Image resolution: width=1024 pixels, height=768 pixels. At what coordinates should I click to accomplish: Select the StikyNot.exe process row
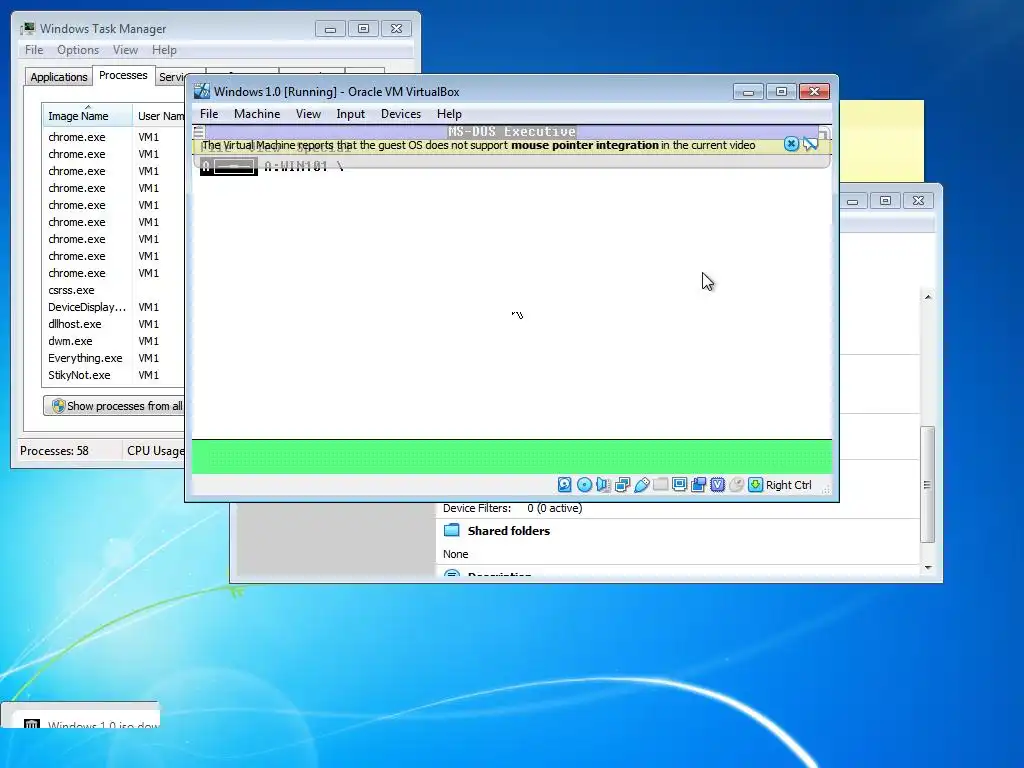[x=114, y=375]
